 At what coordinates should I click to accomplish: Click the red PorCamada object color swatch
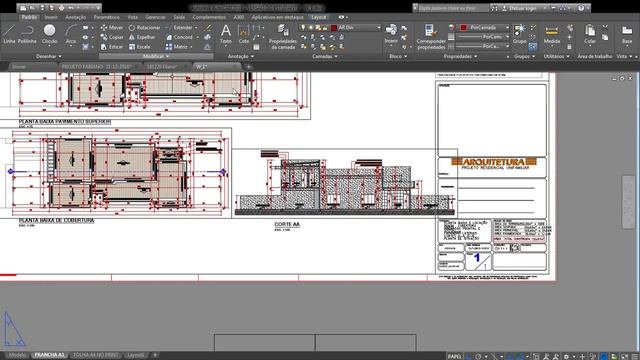[x=464, y=28]
